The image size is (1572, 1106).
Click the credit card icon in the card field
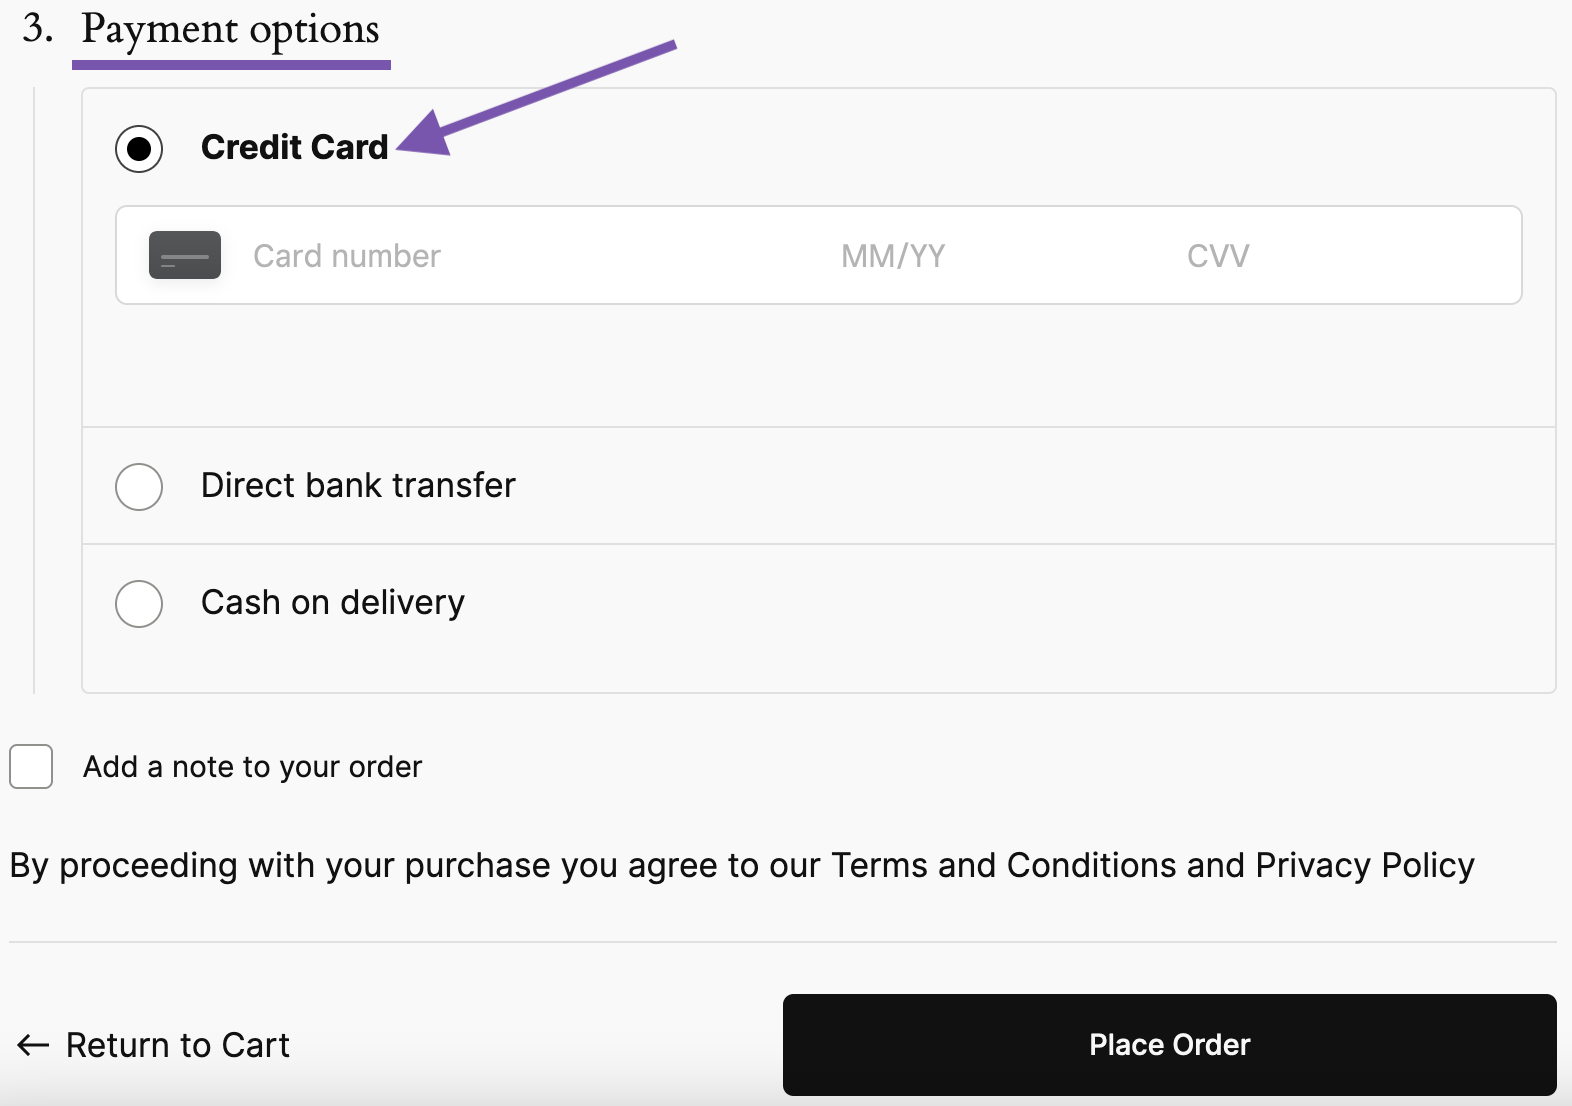tap(185, 255)
